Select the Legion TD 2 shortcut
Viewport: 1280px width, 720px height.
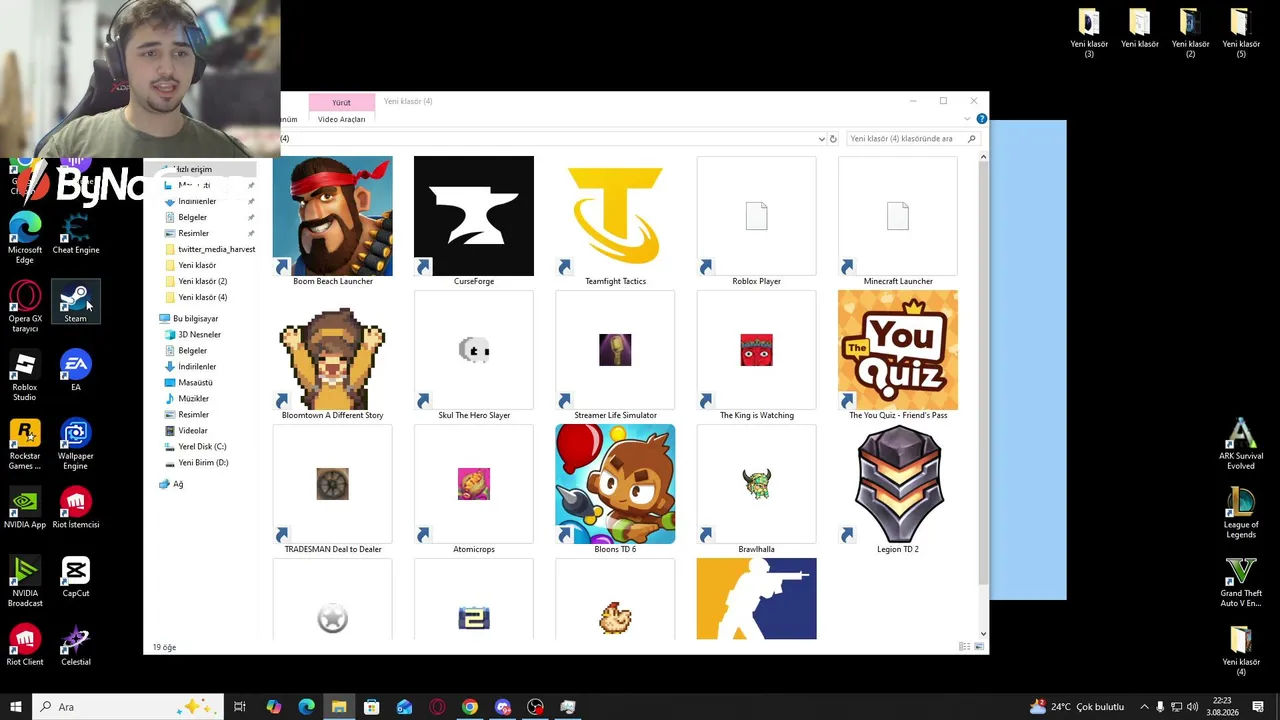click(x=898, y=490)
